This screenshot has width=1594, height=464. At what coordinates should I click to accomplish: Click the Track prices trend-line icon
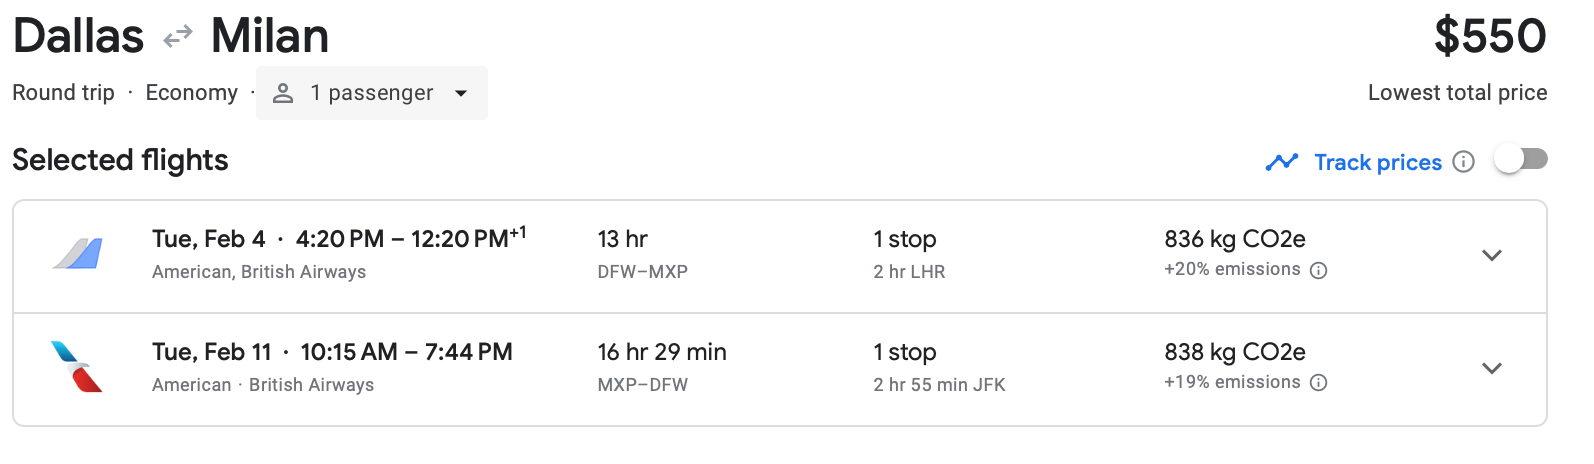pyautogui.click(x=1281, y=162)
